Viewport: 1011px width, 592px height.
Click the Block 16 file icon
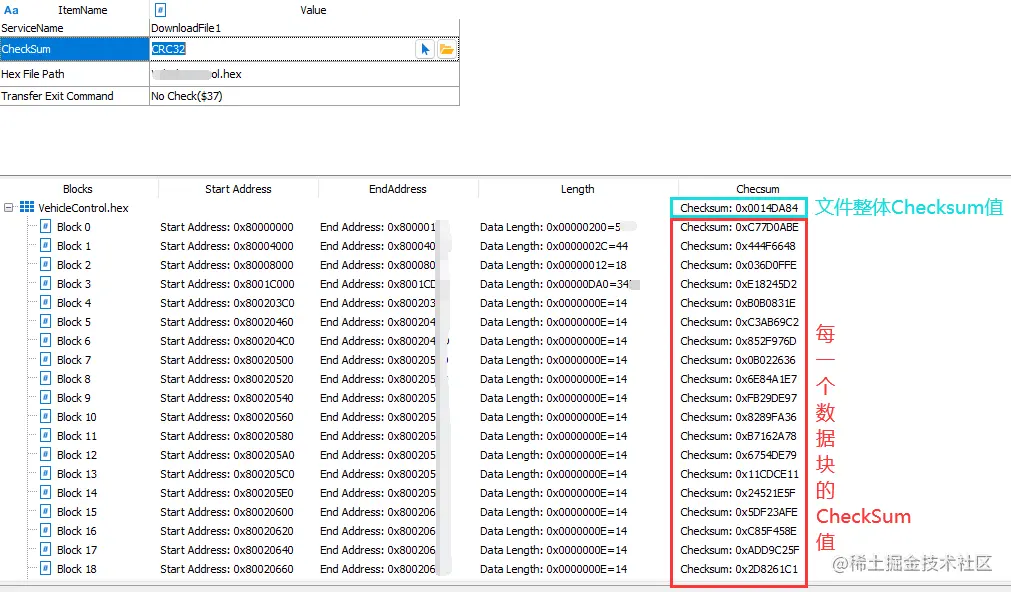point(46,531)
